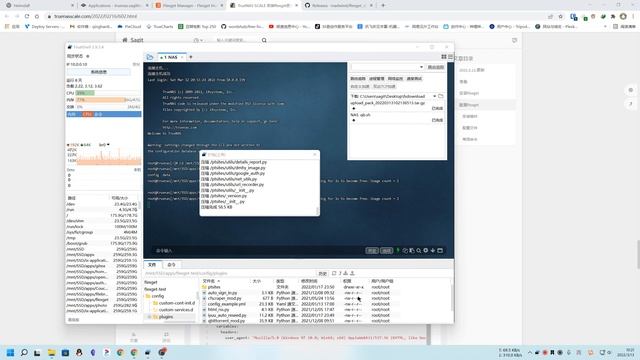Click the list view layout icon
This screenshot has width=640, height=360.
pos(450,57)
